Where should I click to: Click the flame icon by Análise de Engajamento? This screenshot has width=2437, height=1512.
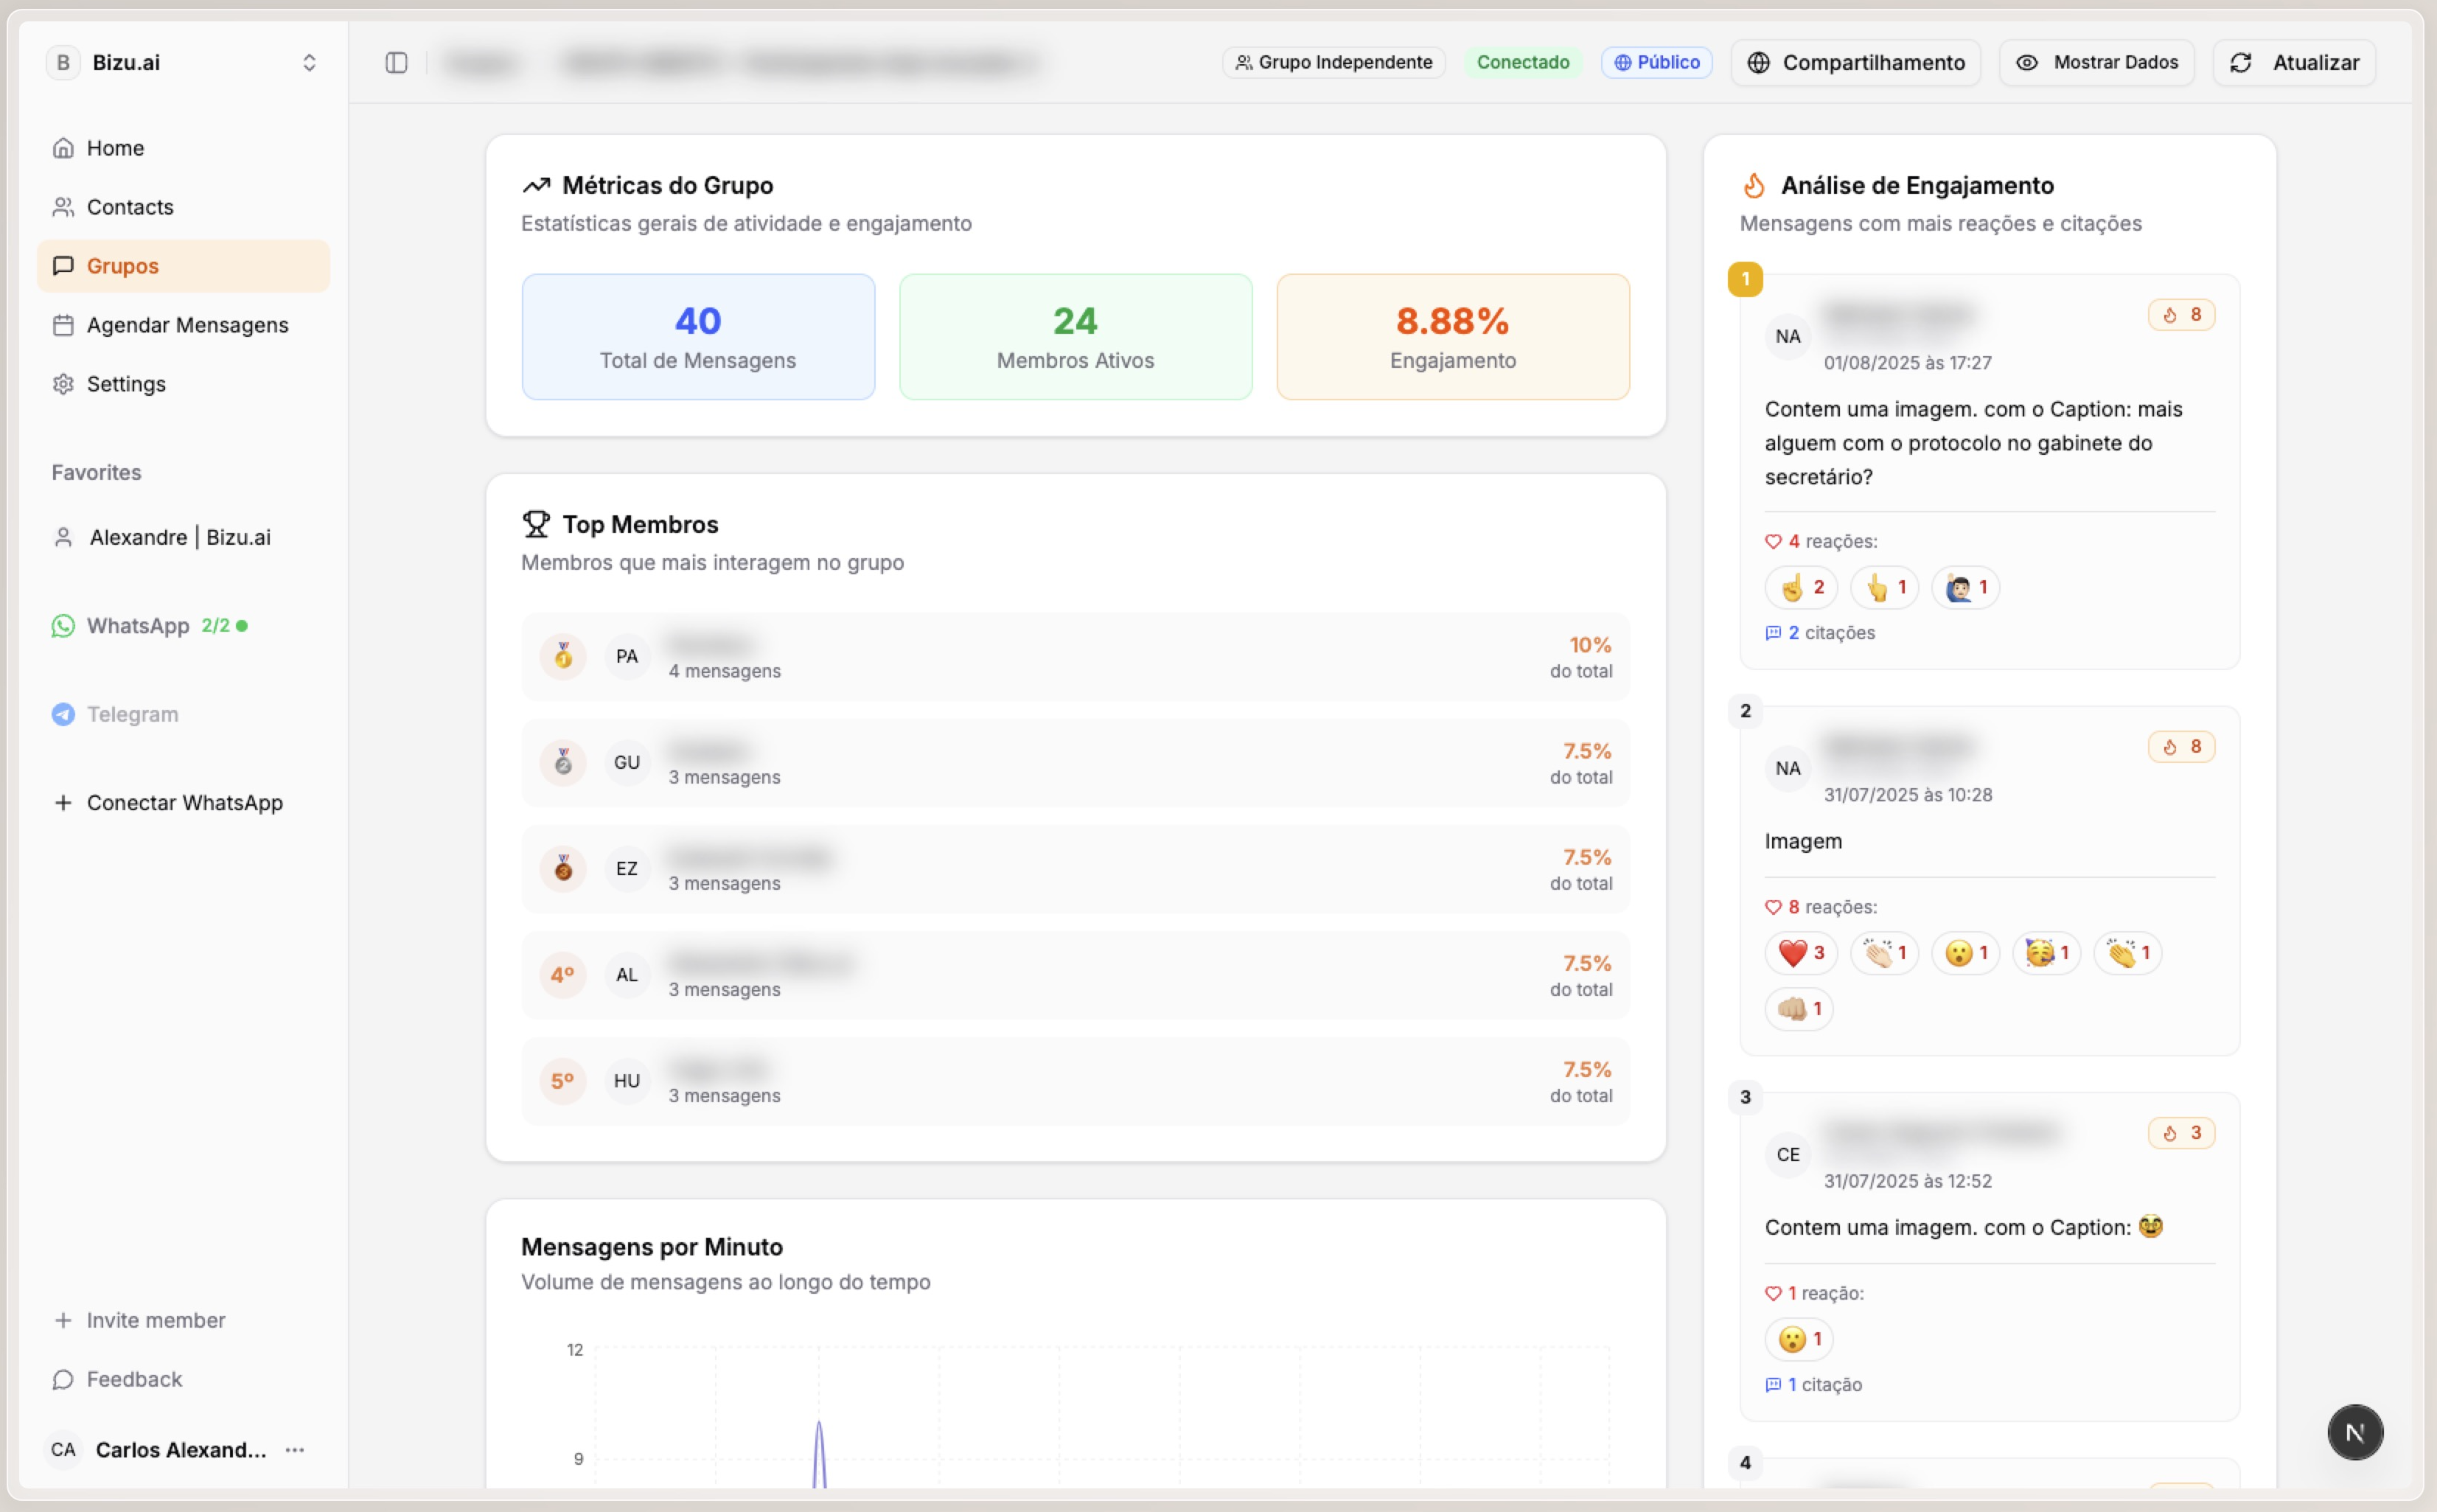tap(1754, 185)
